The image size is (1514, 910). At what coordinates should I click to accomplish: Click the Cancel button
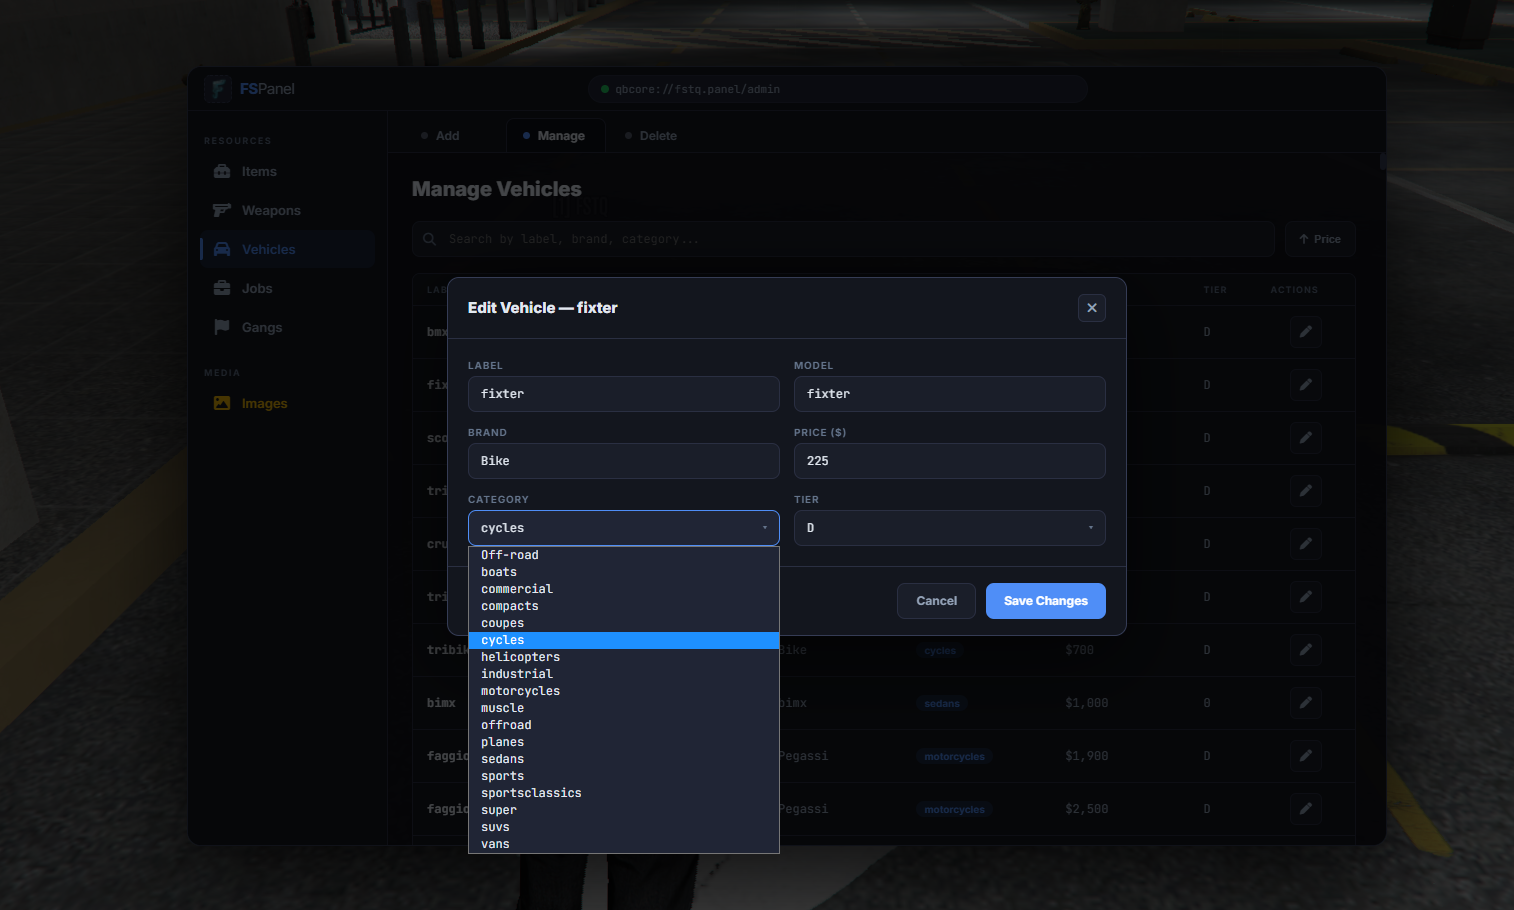936,601
